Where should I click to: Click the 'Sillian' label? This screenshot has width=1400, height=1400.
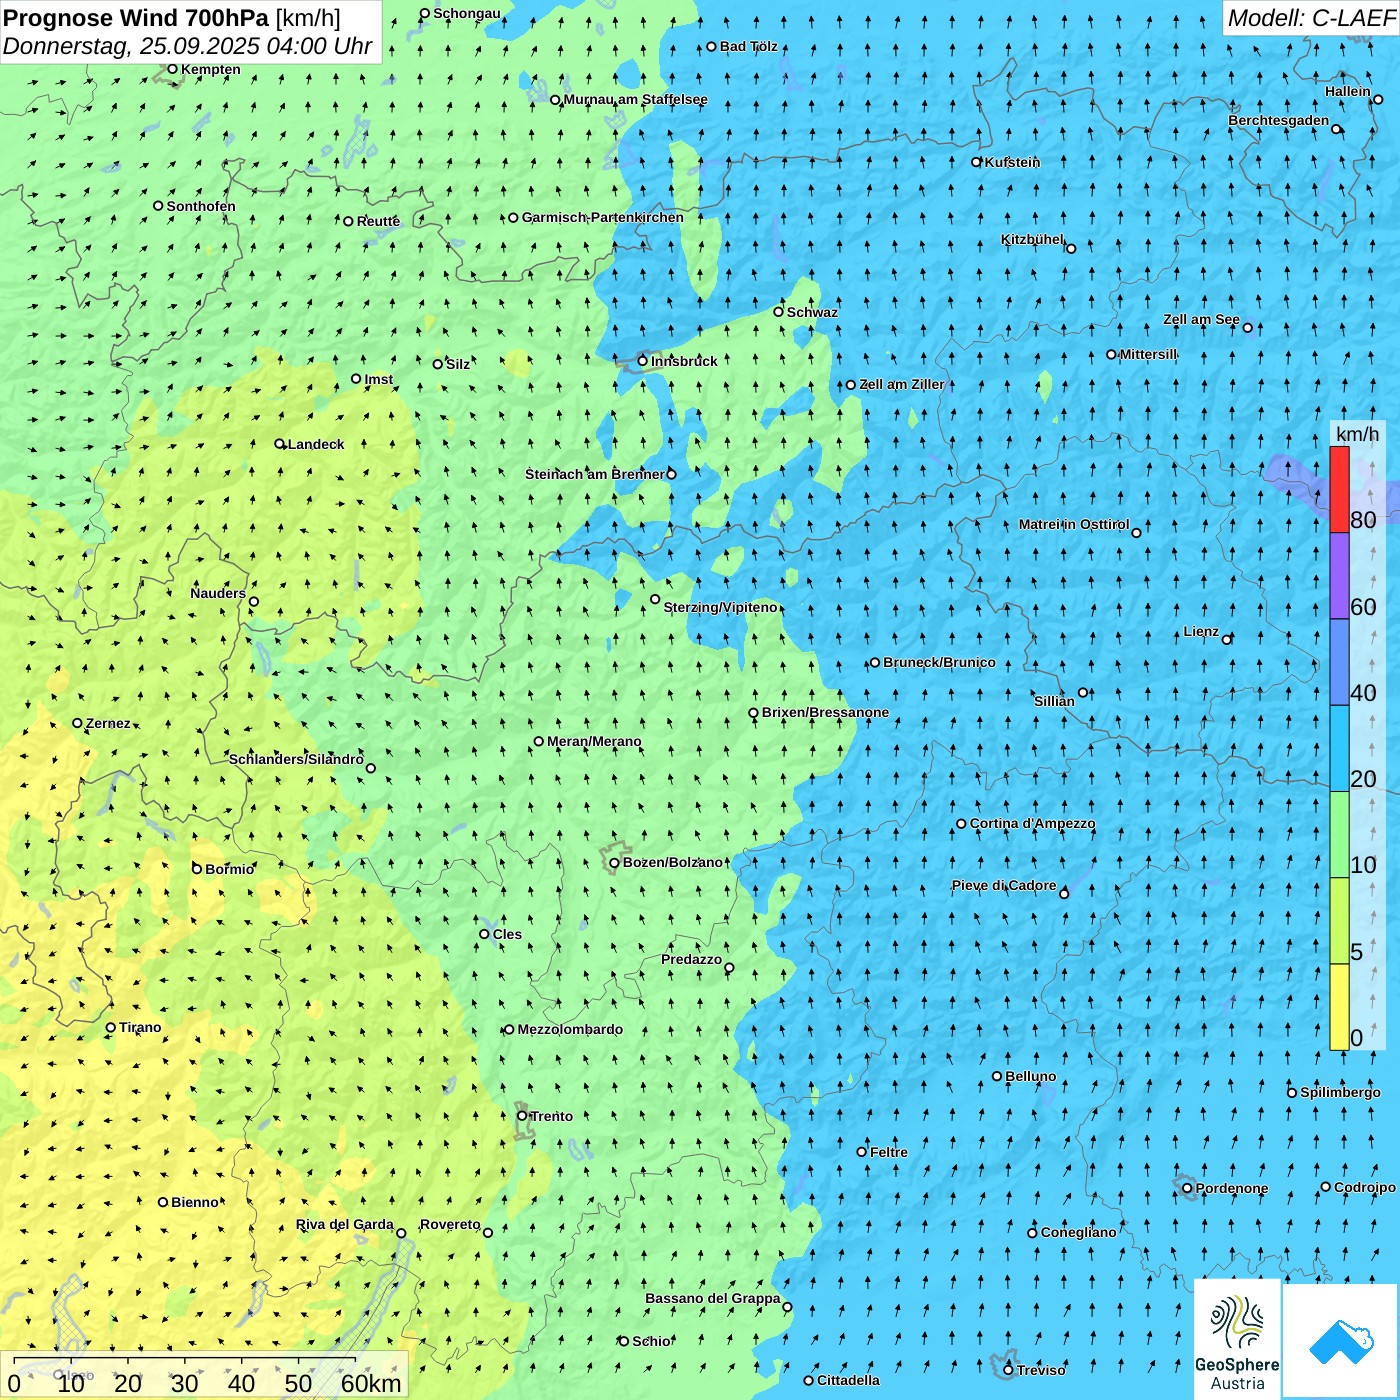click(1054, 701)
